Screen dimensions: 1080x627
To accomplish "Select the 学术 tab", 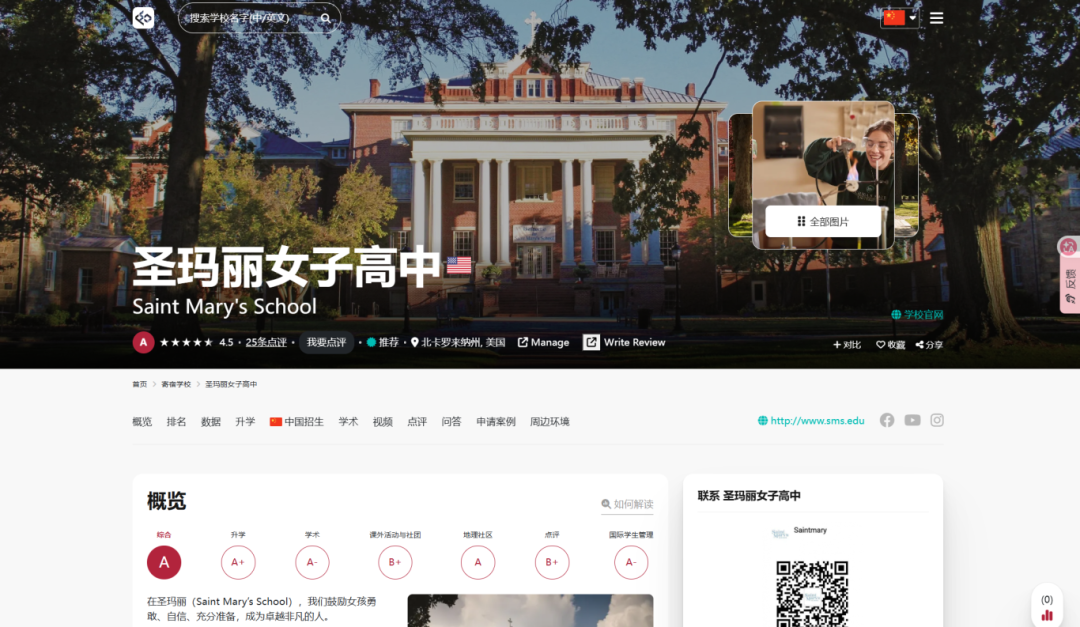I will 349,422.
